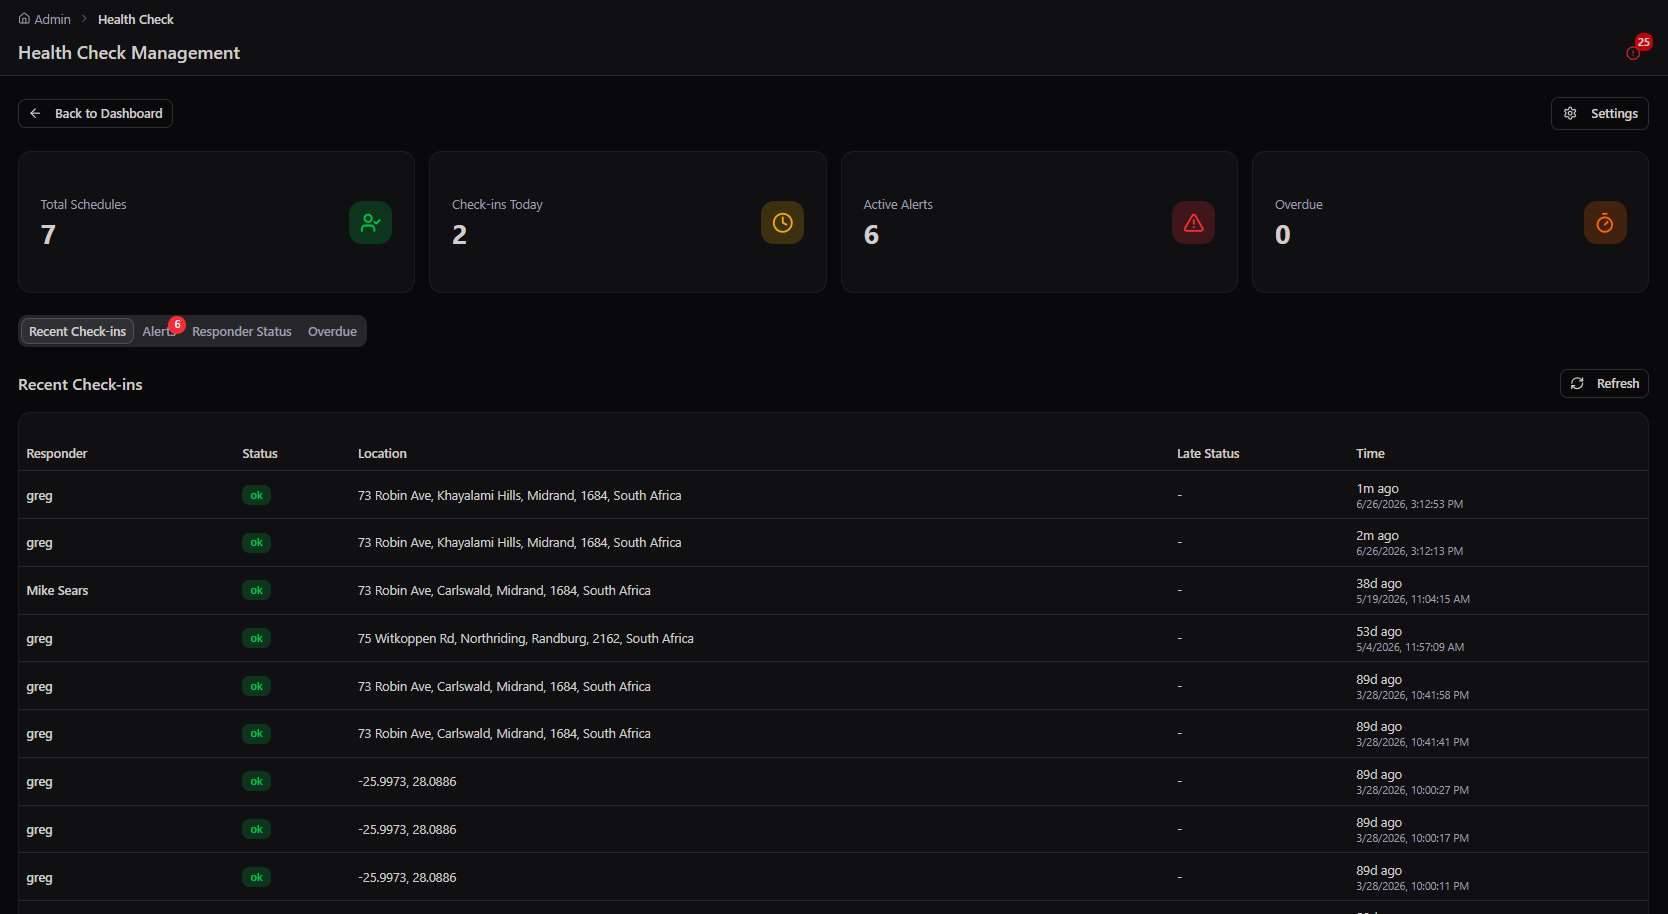Open the Alerts tab
The width and height of the screenshot is (1668, 914).
point(159,331)
